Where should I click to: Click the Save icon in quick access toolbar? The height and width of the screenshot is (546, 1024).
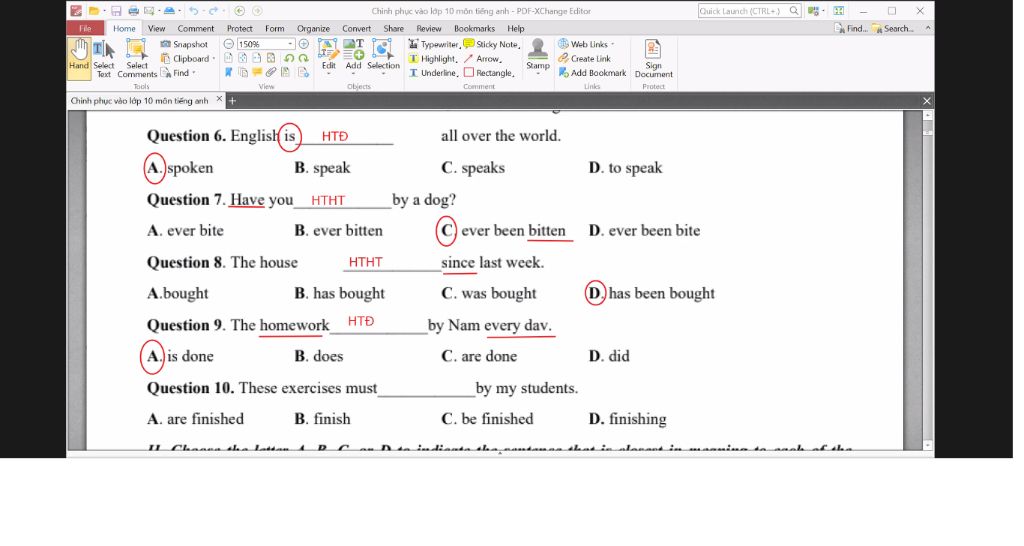point(116,11)
